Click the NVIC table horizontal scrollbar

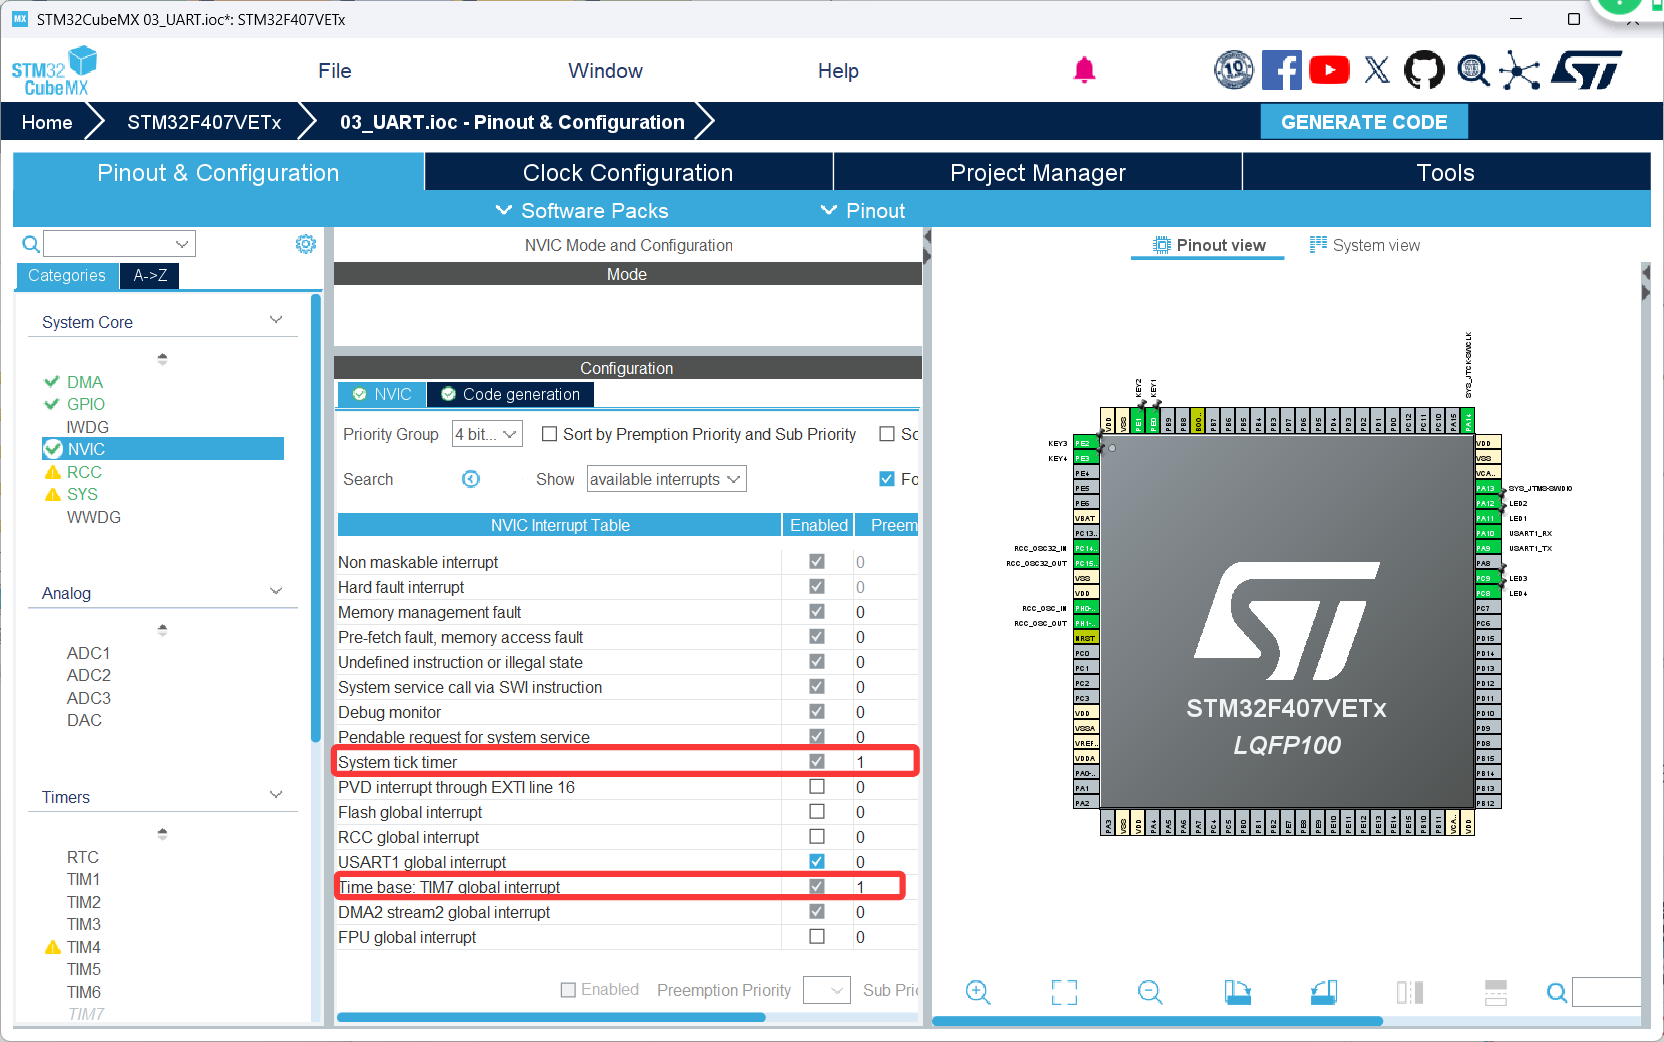click(551, 1017)
